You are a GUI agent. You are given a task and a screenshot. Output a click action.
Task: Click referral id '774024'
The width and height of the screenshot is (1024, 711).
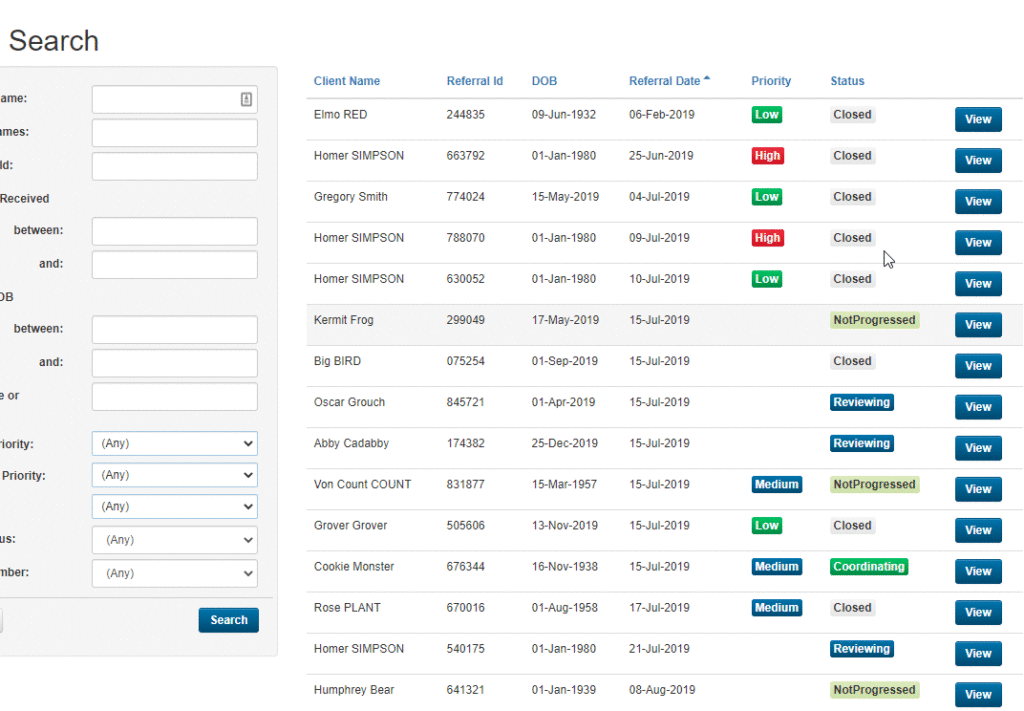pyautogui.click(x=466, y=197)
